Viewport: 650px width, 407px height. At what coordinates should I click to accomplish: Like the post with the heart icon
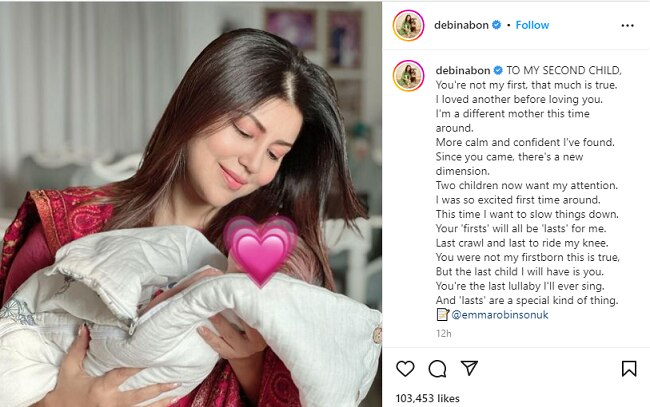point(405,368)
